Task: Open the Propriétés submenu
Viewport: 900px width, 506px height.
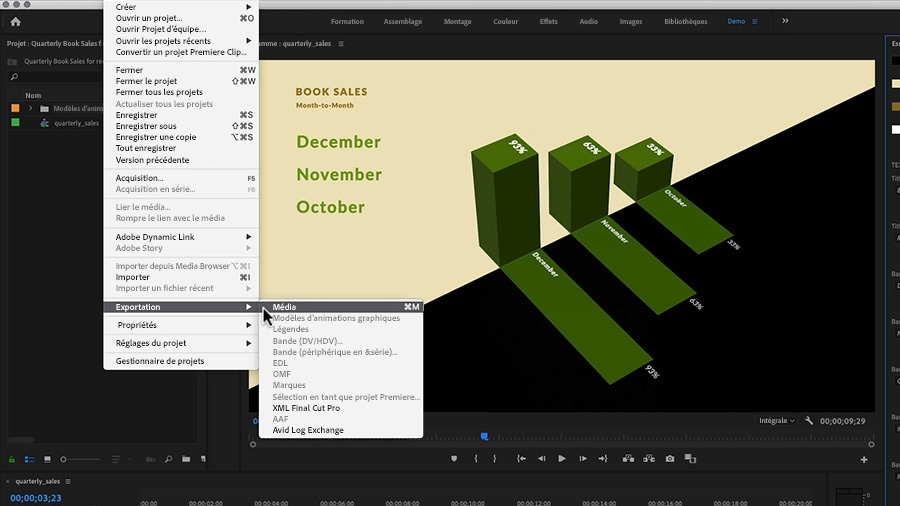Action: pos(181,325)
